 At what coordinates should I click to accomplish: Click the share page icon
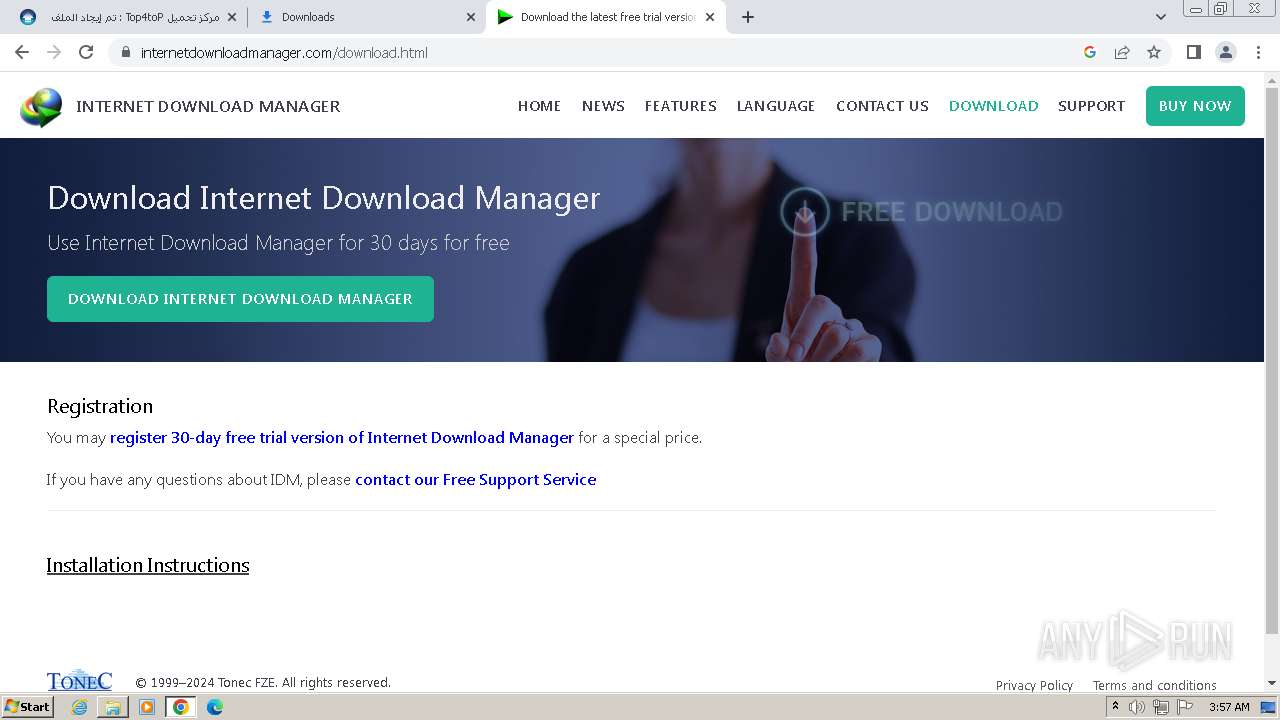(x=1122, y=52)
